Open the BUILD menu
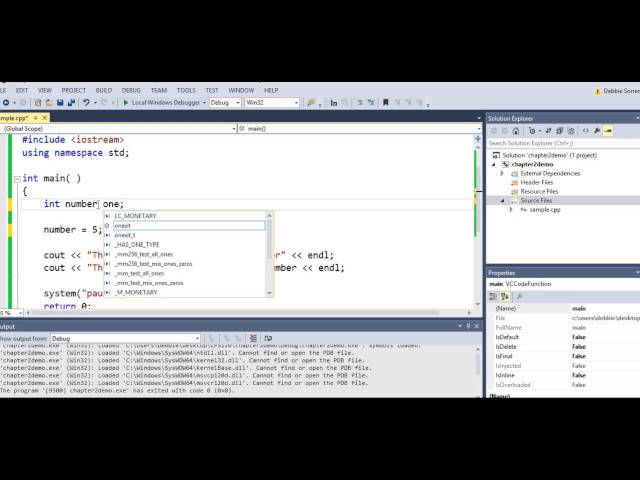The width and height of the screenshot is (640, 480). click(x=104, y=90)
